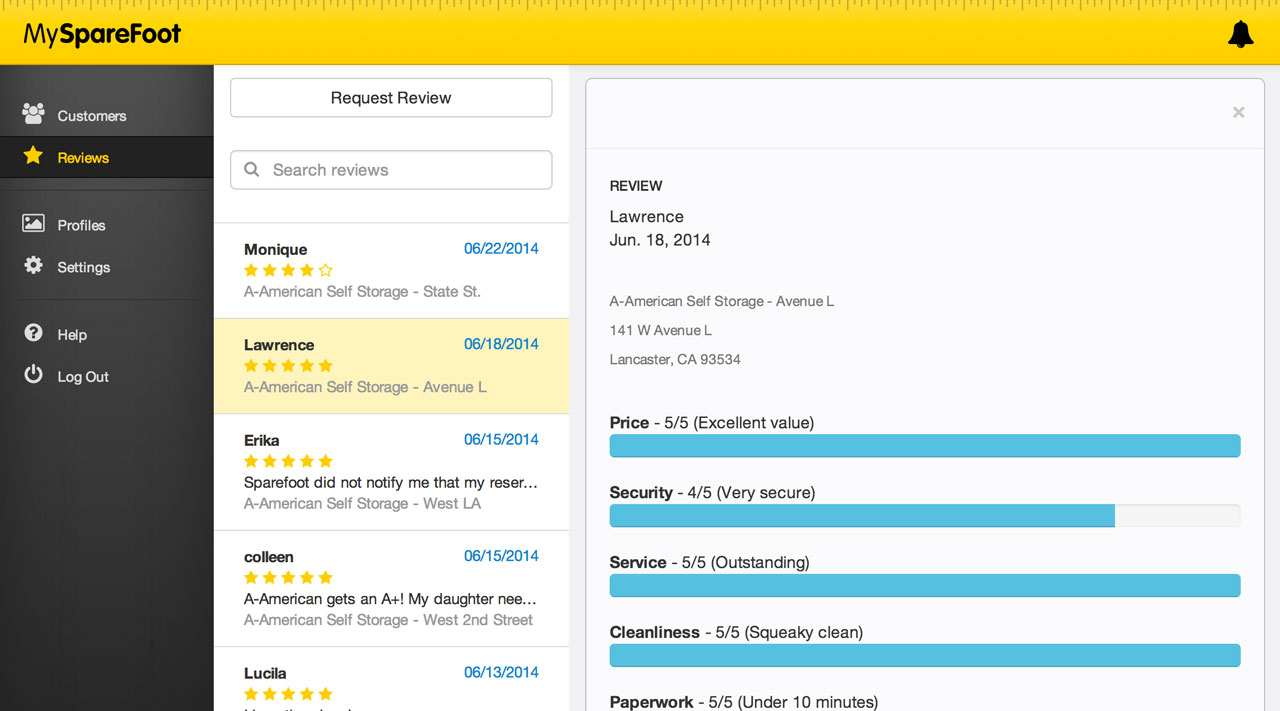This screenshot has width=1280, height=711.
Task: Click address line '141 W Avenue L'
Action: tap(661, 330)
